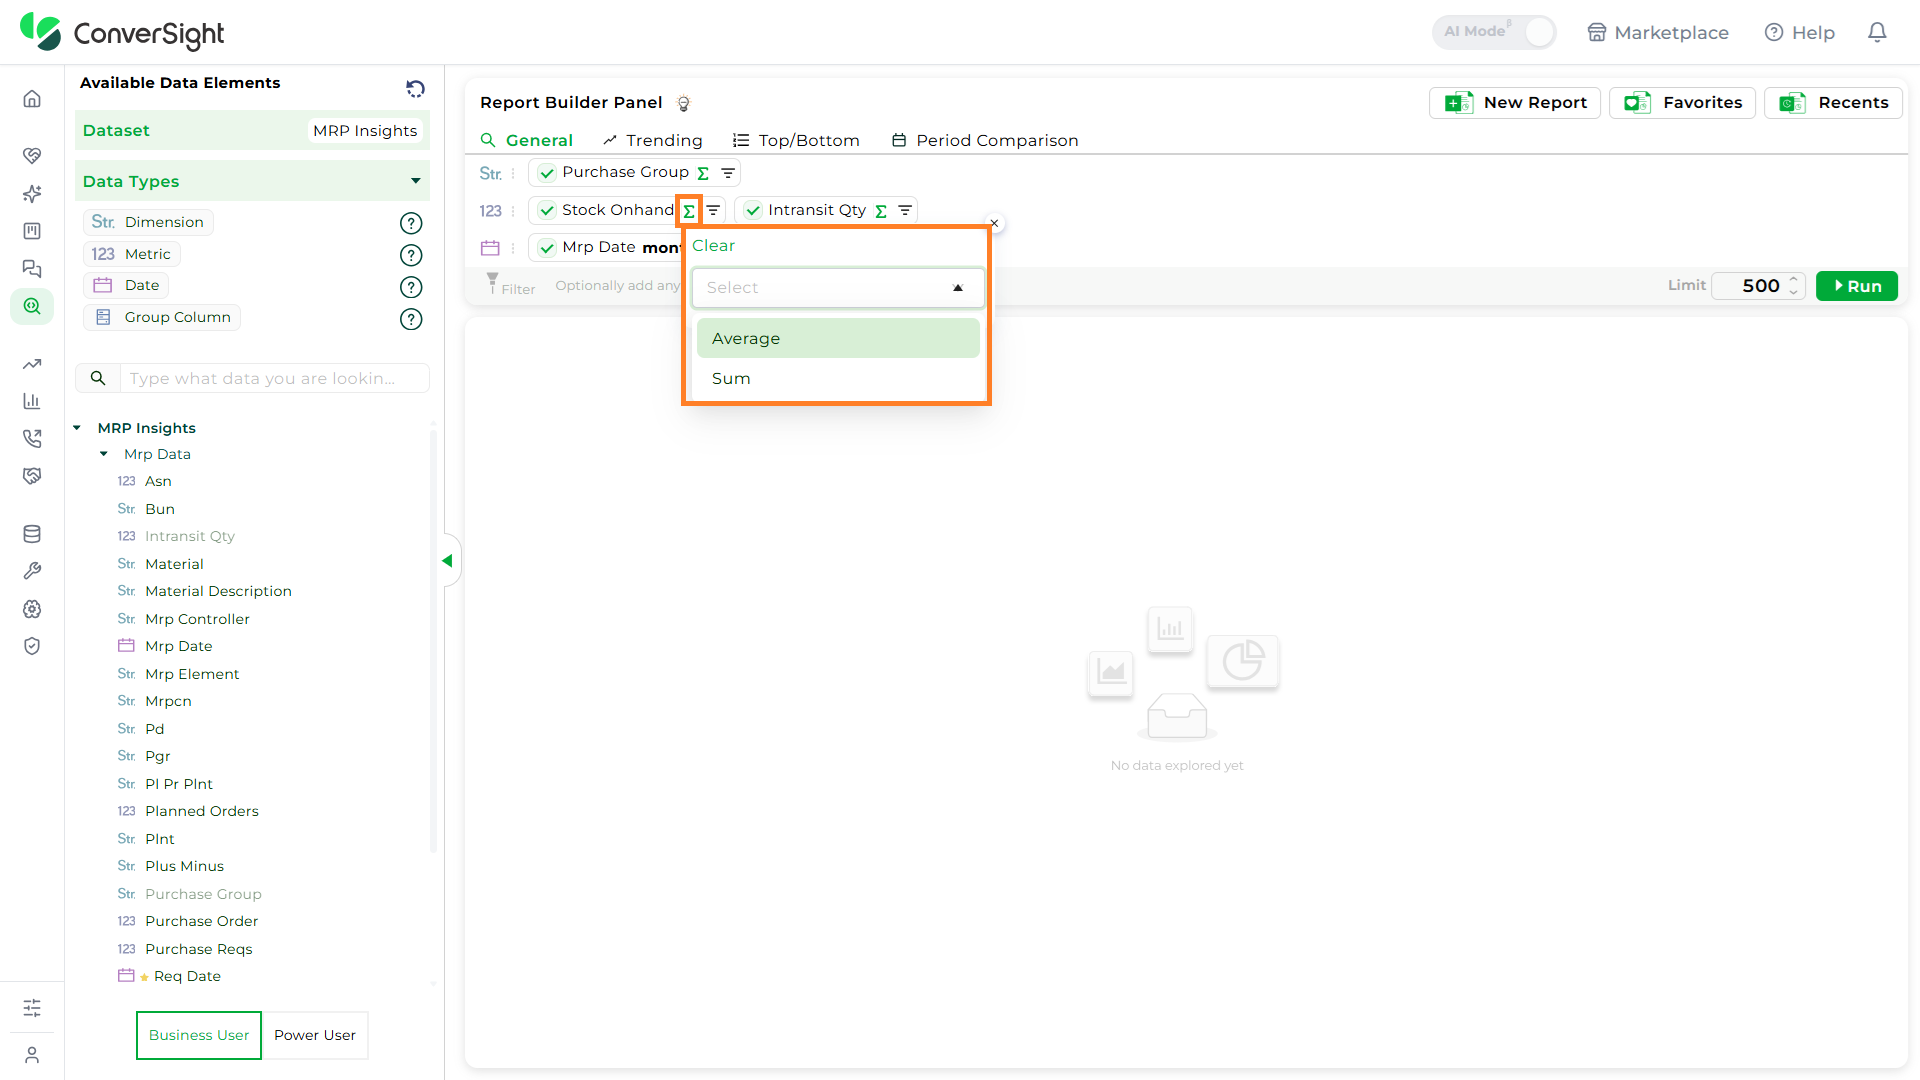1920x1080 pixels.
Task: Switch to the Trending tab
Action: [653, 140]
